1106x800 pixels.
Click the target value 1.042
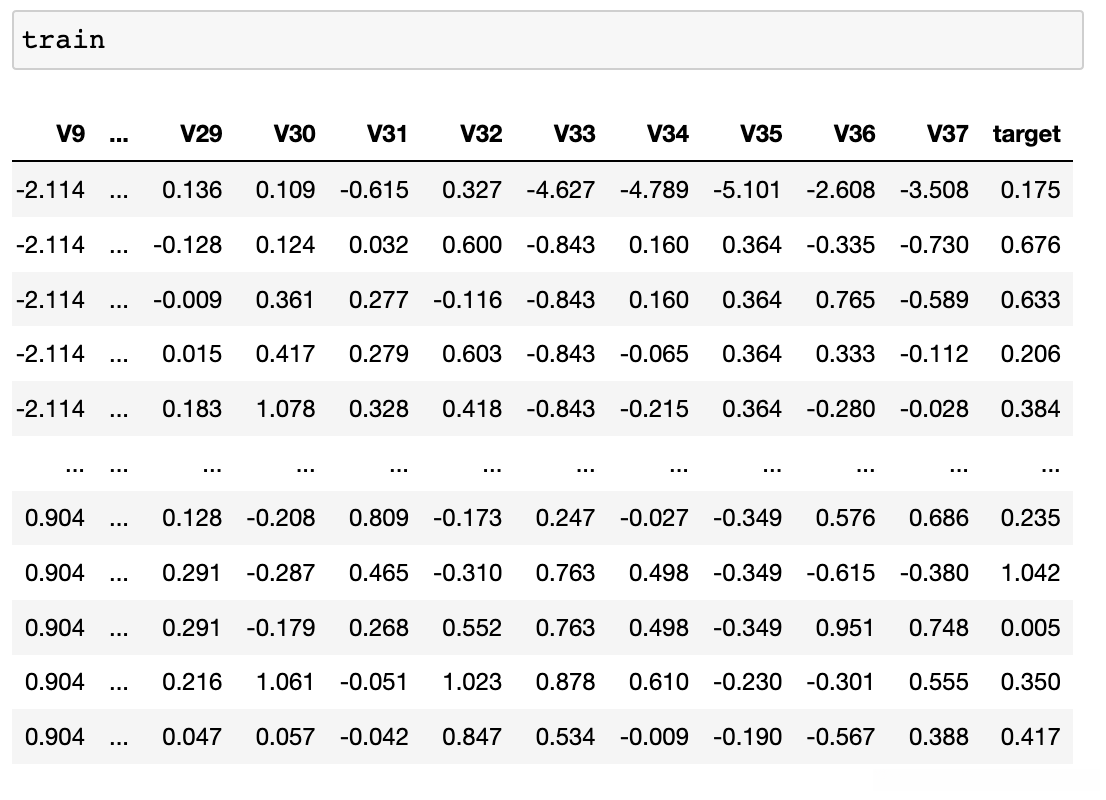click(x=1030, y=573)
